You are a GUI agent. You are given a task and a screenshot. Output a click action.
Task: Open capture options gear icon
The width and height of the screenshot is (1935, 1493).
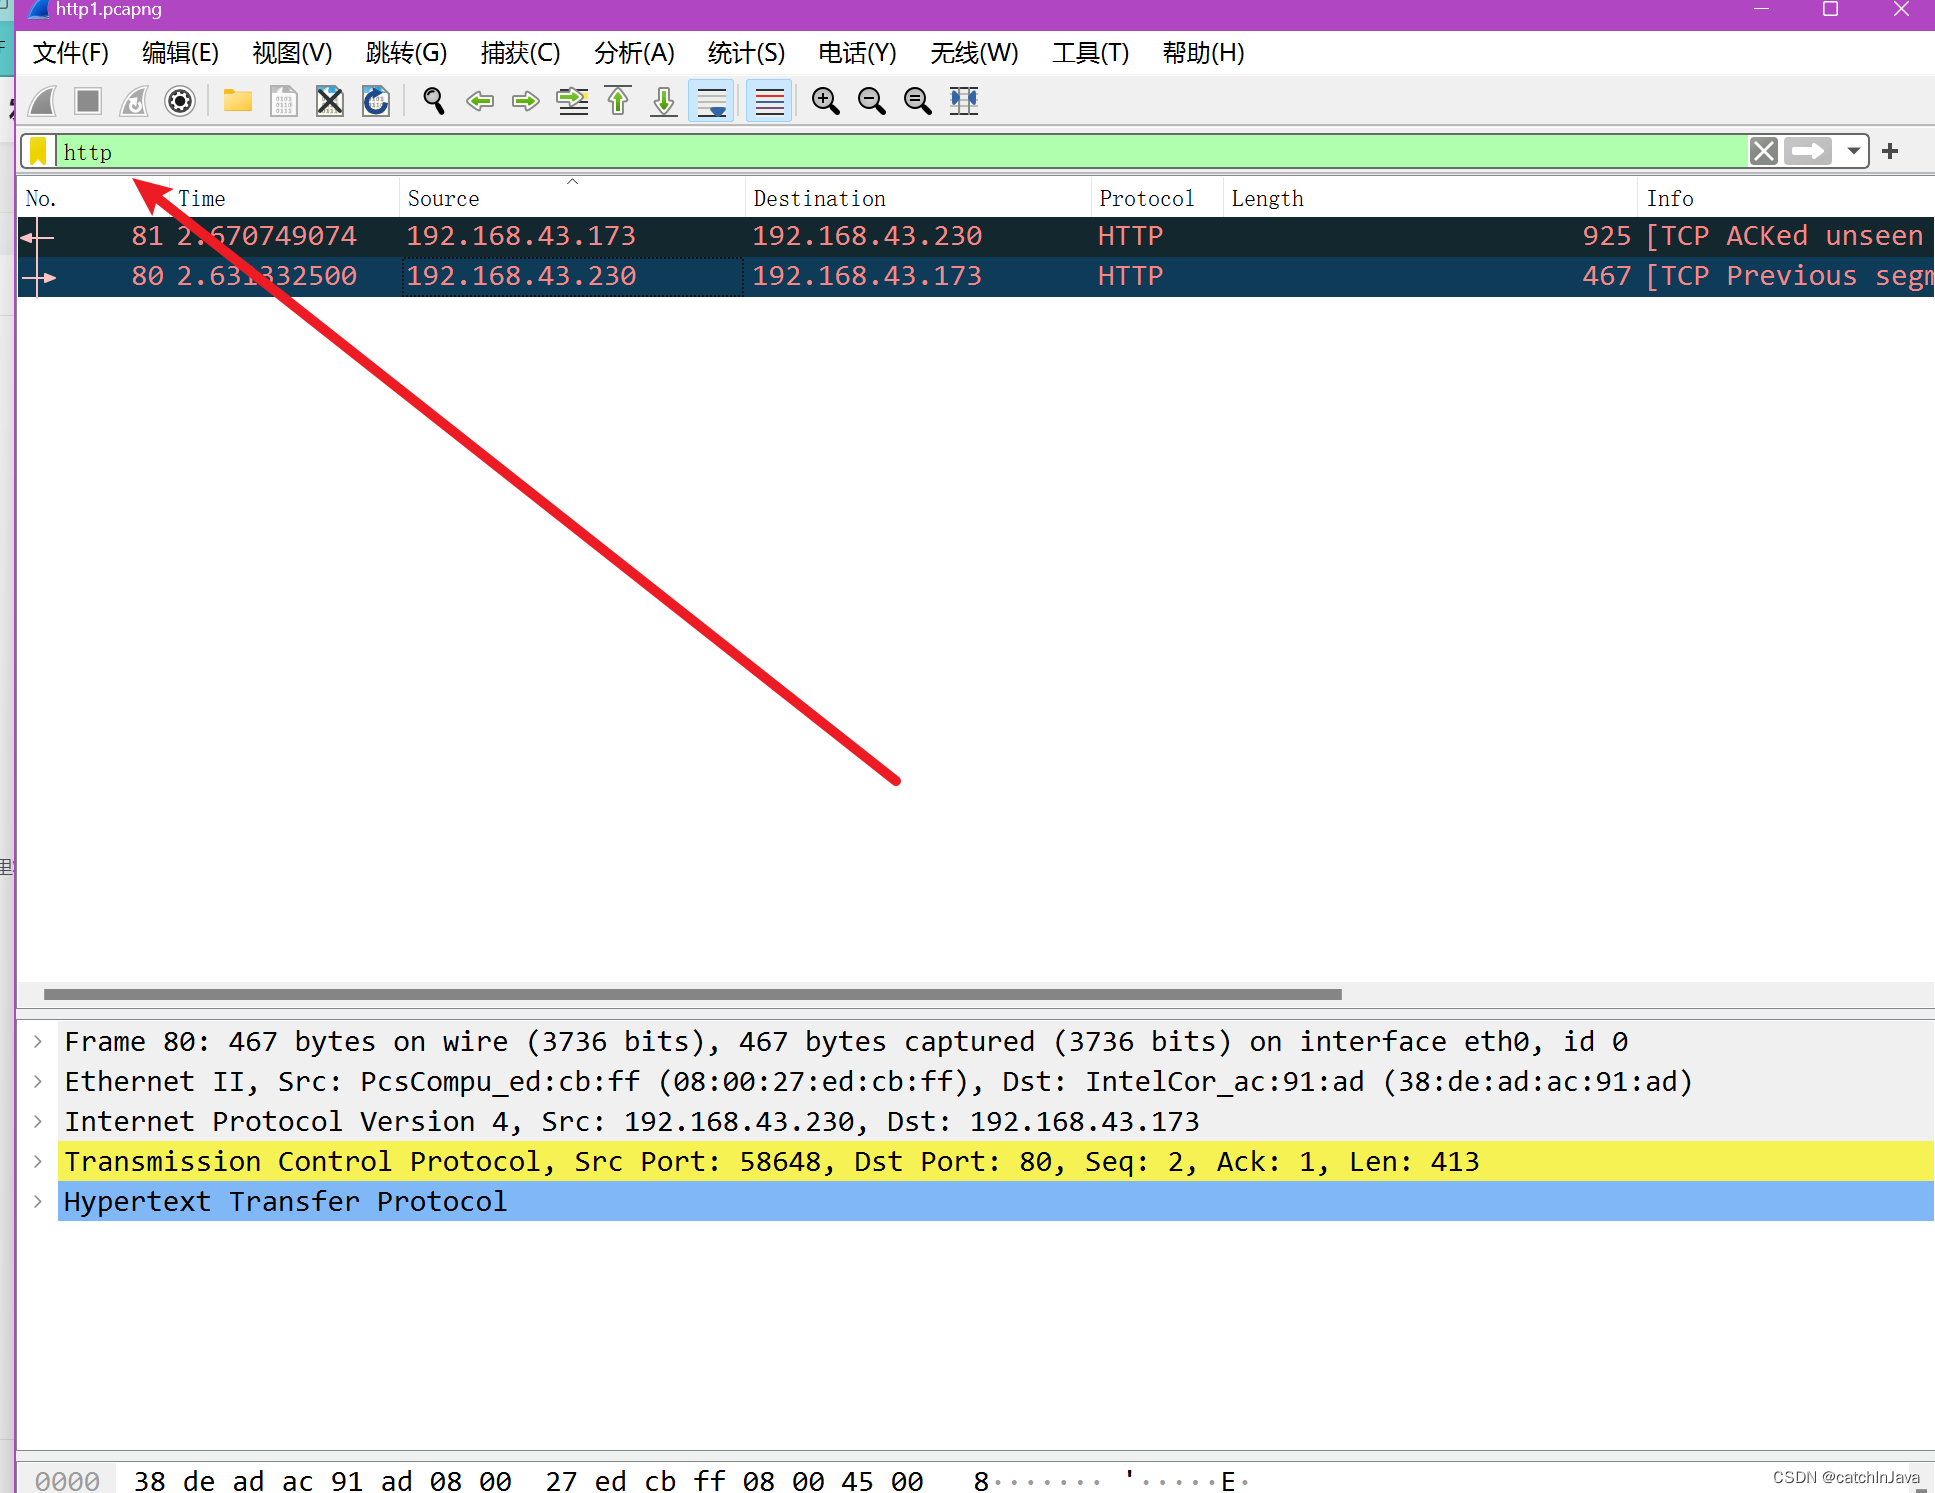pyautogui.click(x=180, y=101)
